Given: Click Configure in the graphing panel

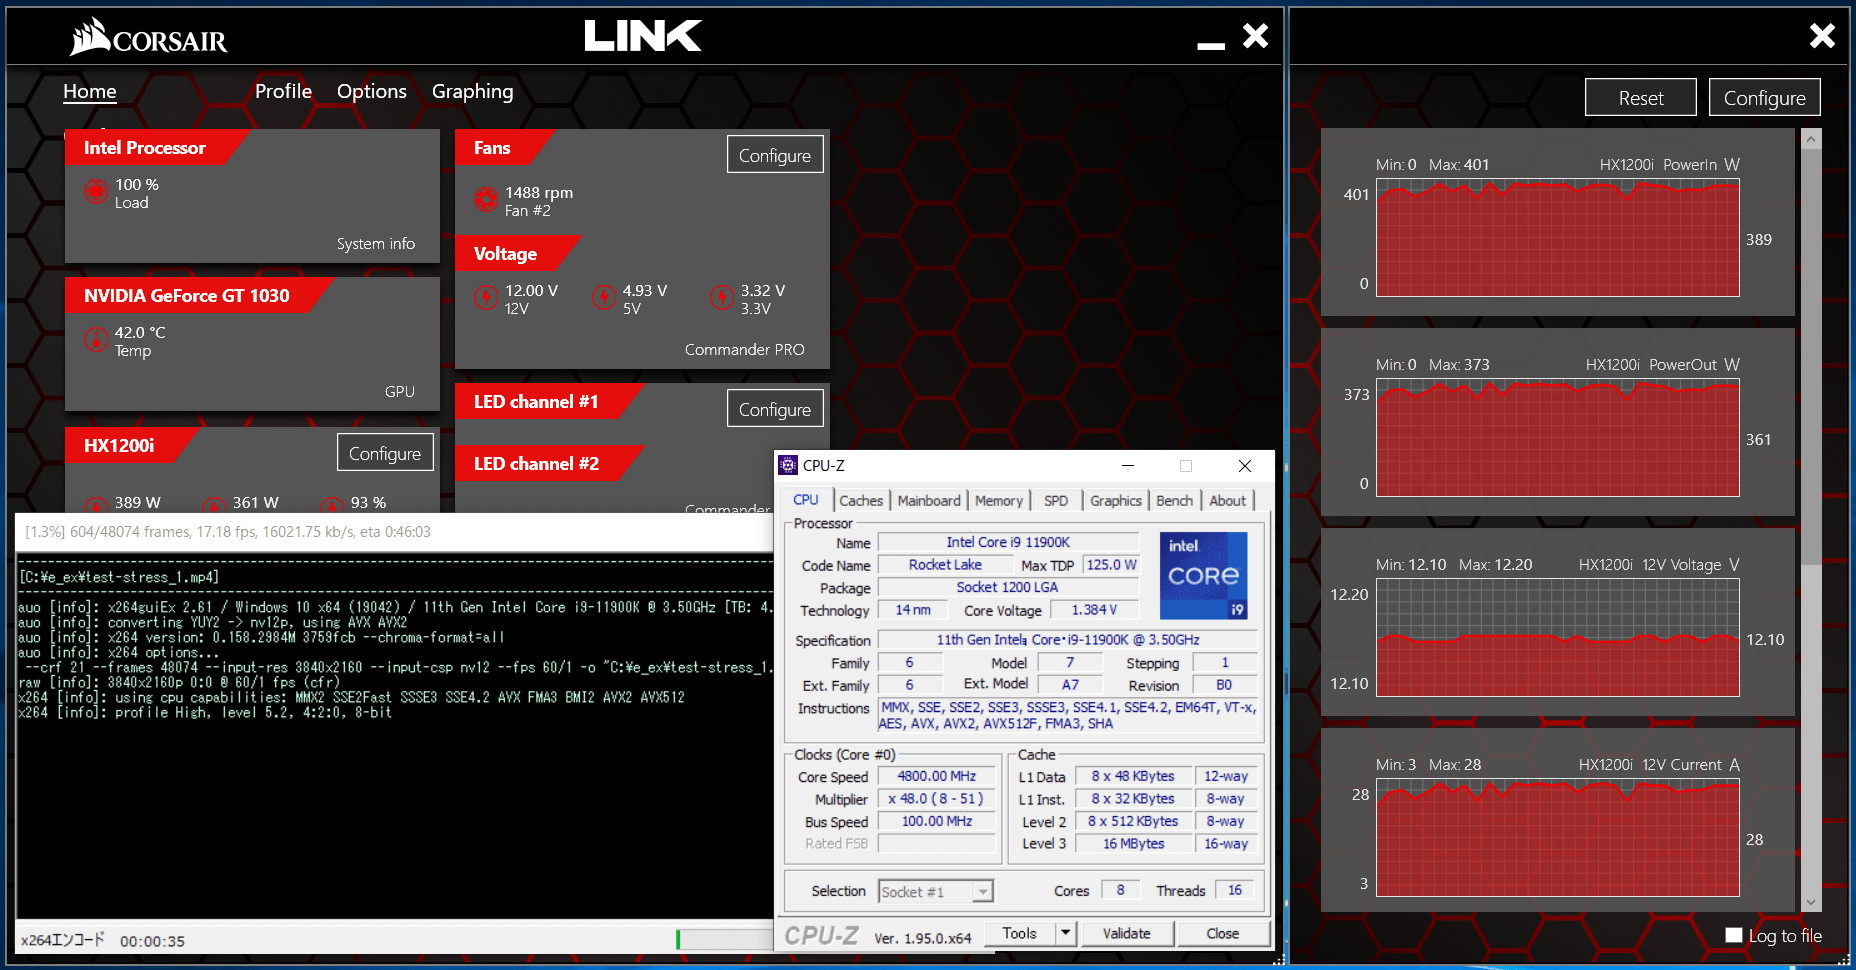Looking at the screenshot, I should click(x=1765, y=98).
